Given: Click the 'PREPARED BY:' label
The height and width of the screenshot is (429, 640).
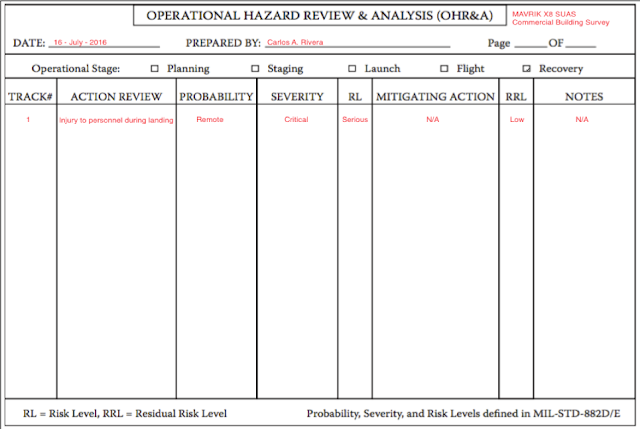Looking at the screenshot, I should click(x=223, y=43).
